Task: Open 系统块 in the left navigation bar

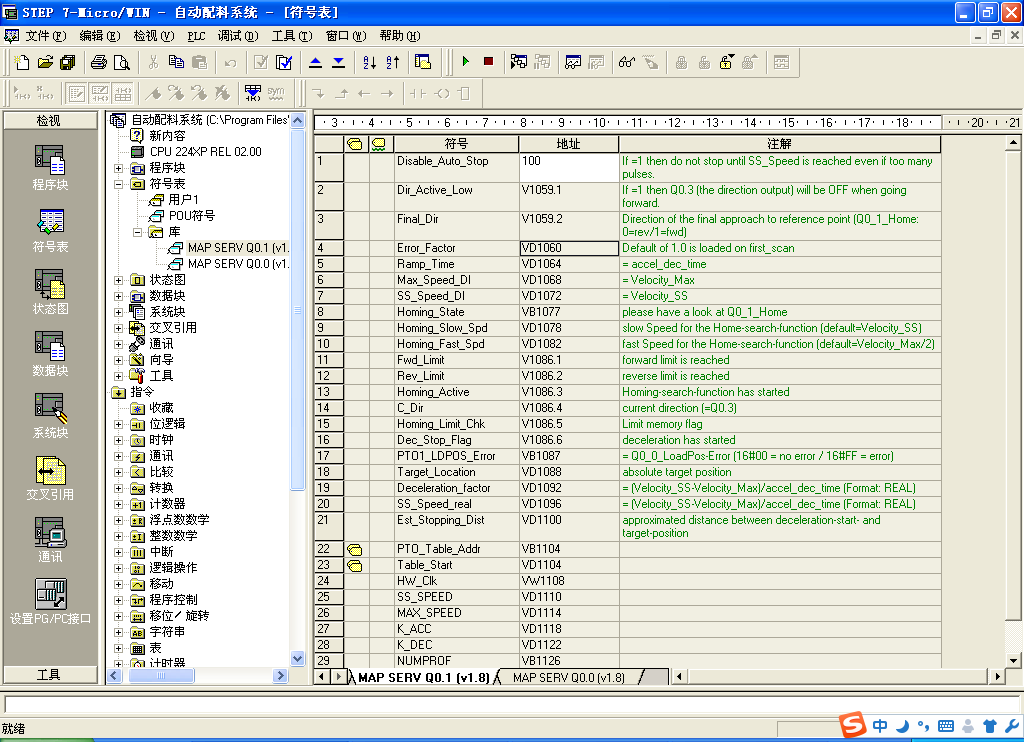Action: 50,416
